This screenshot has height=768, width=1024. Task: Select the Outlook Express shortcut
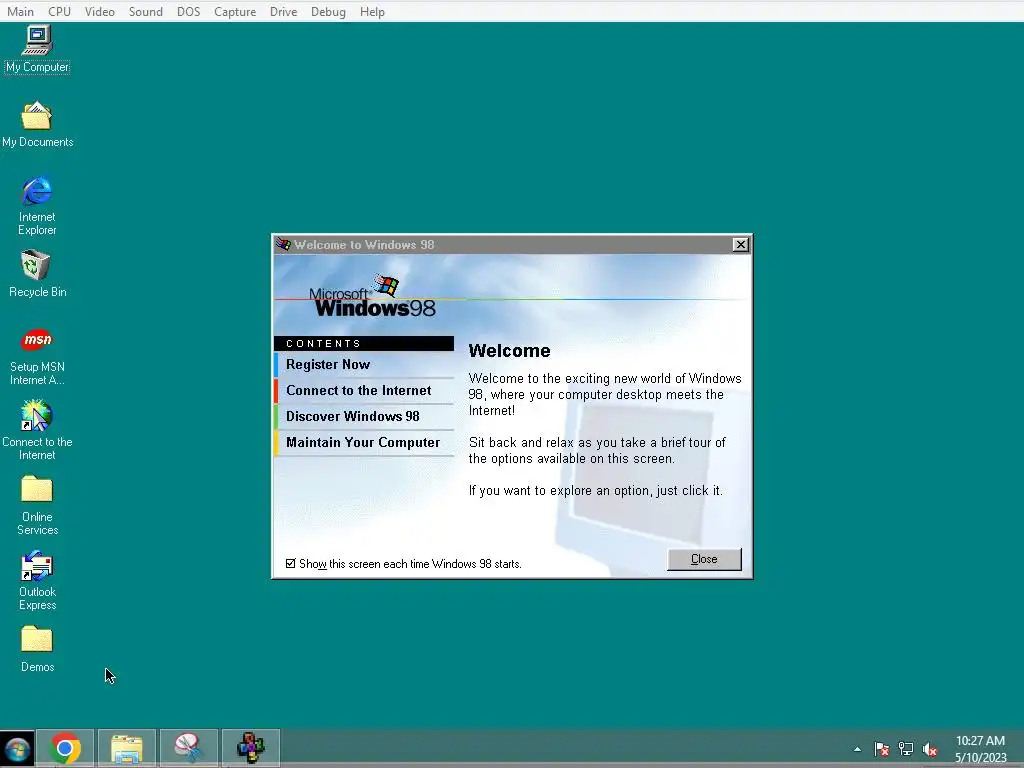point(37,581)
